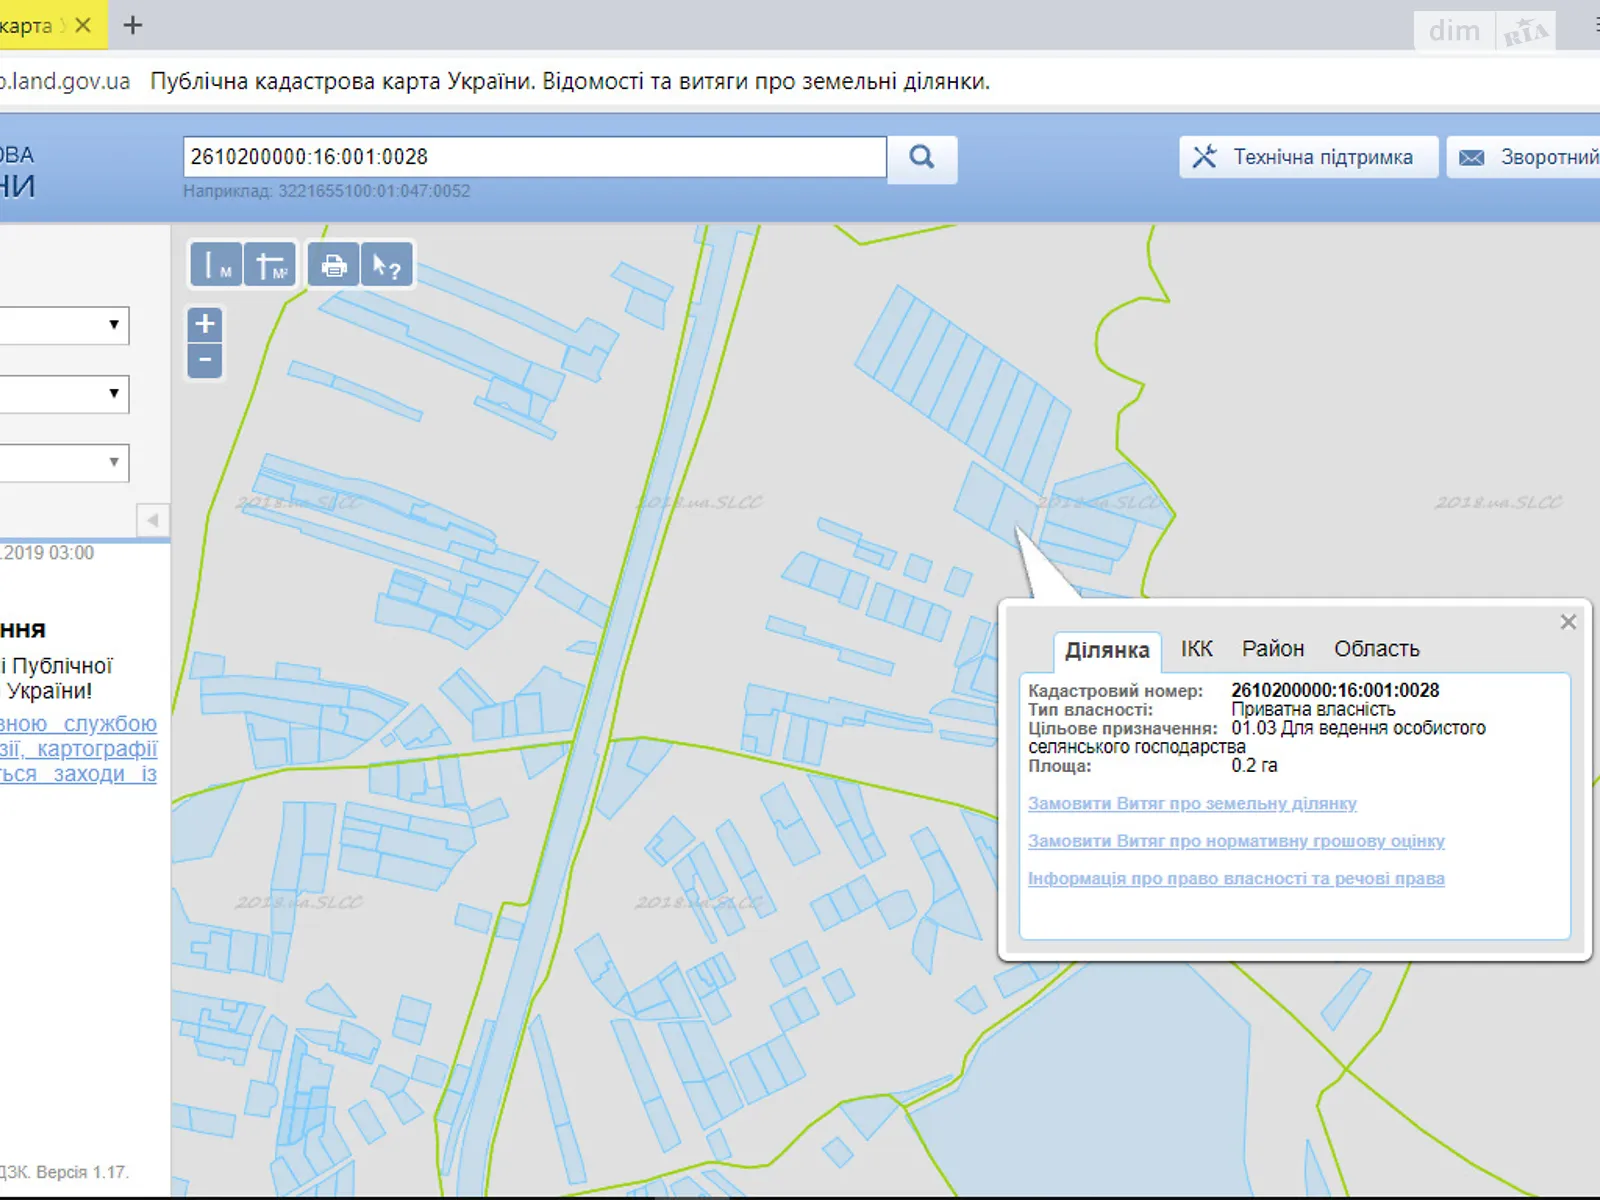1600x1200 pixels.
Task: Close the current browser tab
Action: point(83,25)
